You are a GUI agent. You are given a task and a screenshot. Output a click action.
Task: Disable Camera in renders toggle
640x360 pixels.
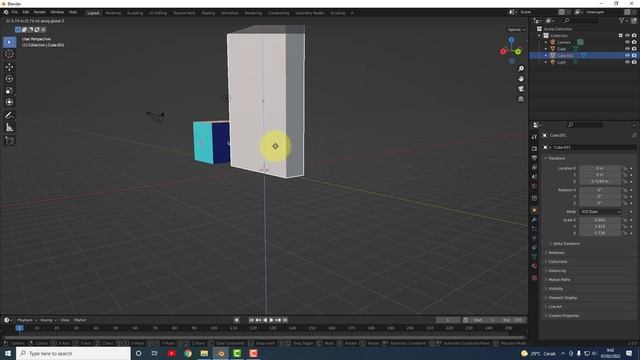click(634, 42)
